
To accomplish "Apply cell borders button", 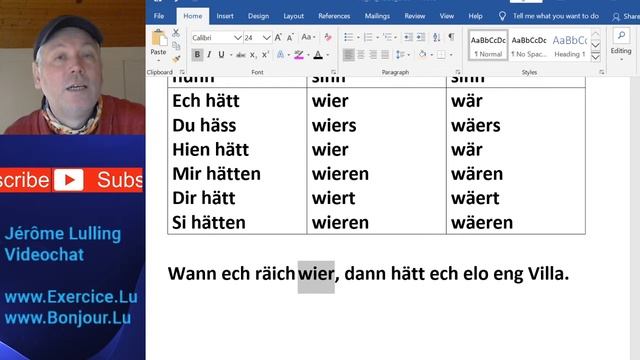I will (441, 55).
